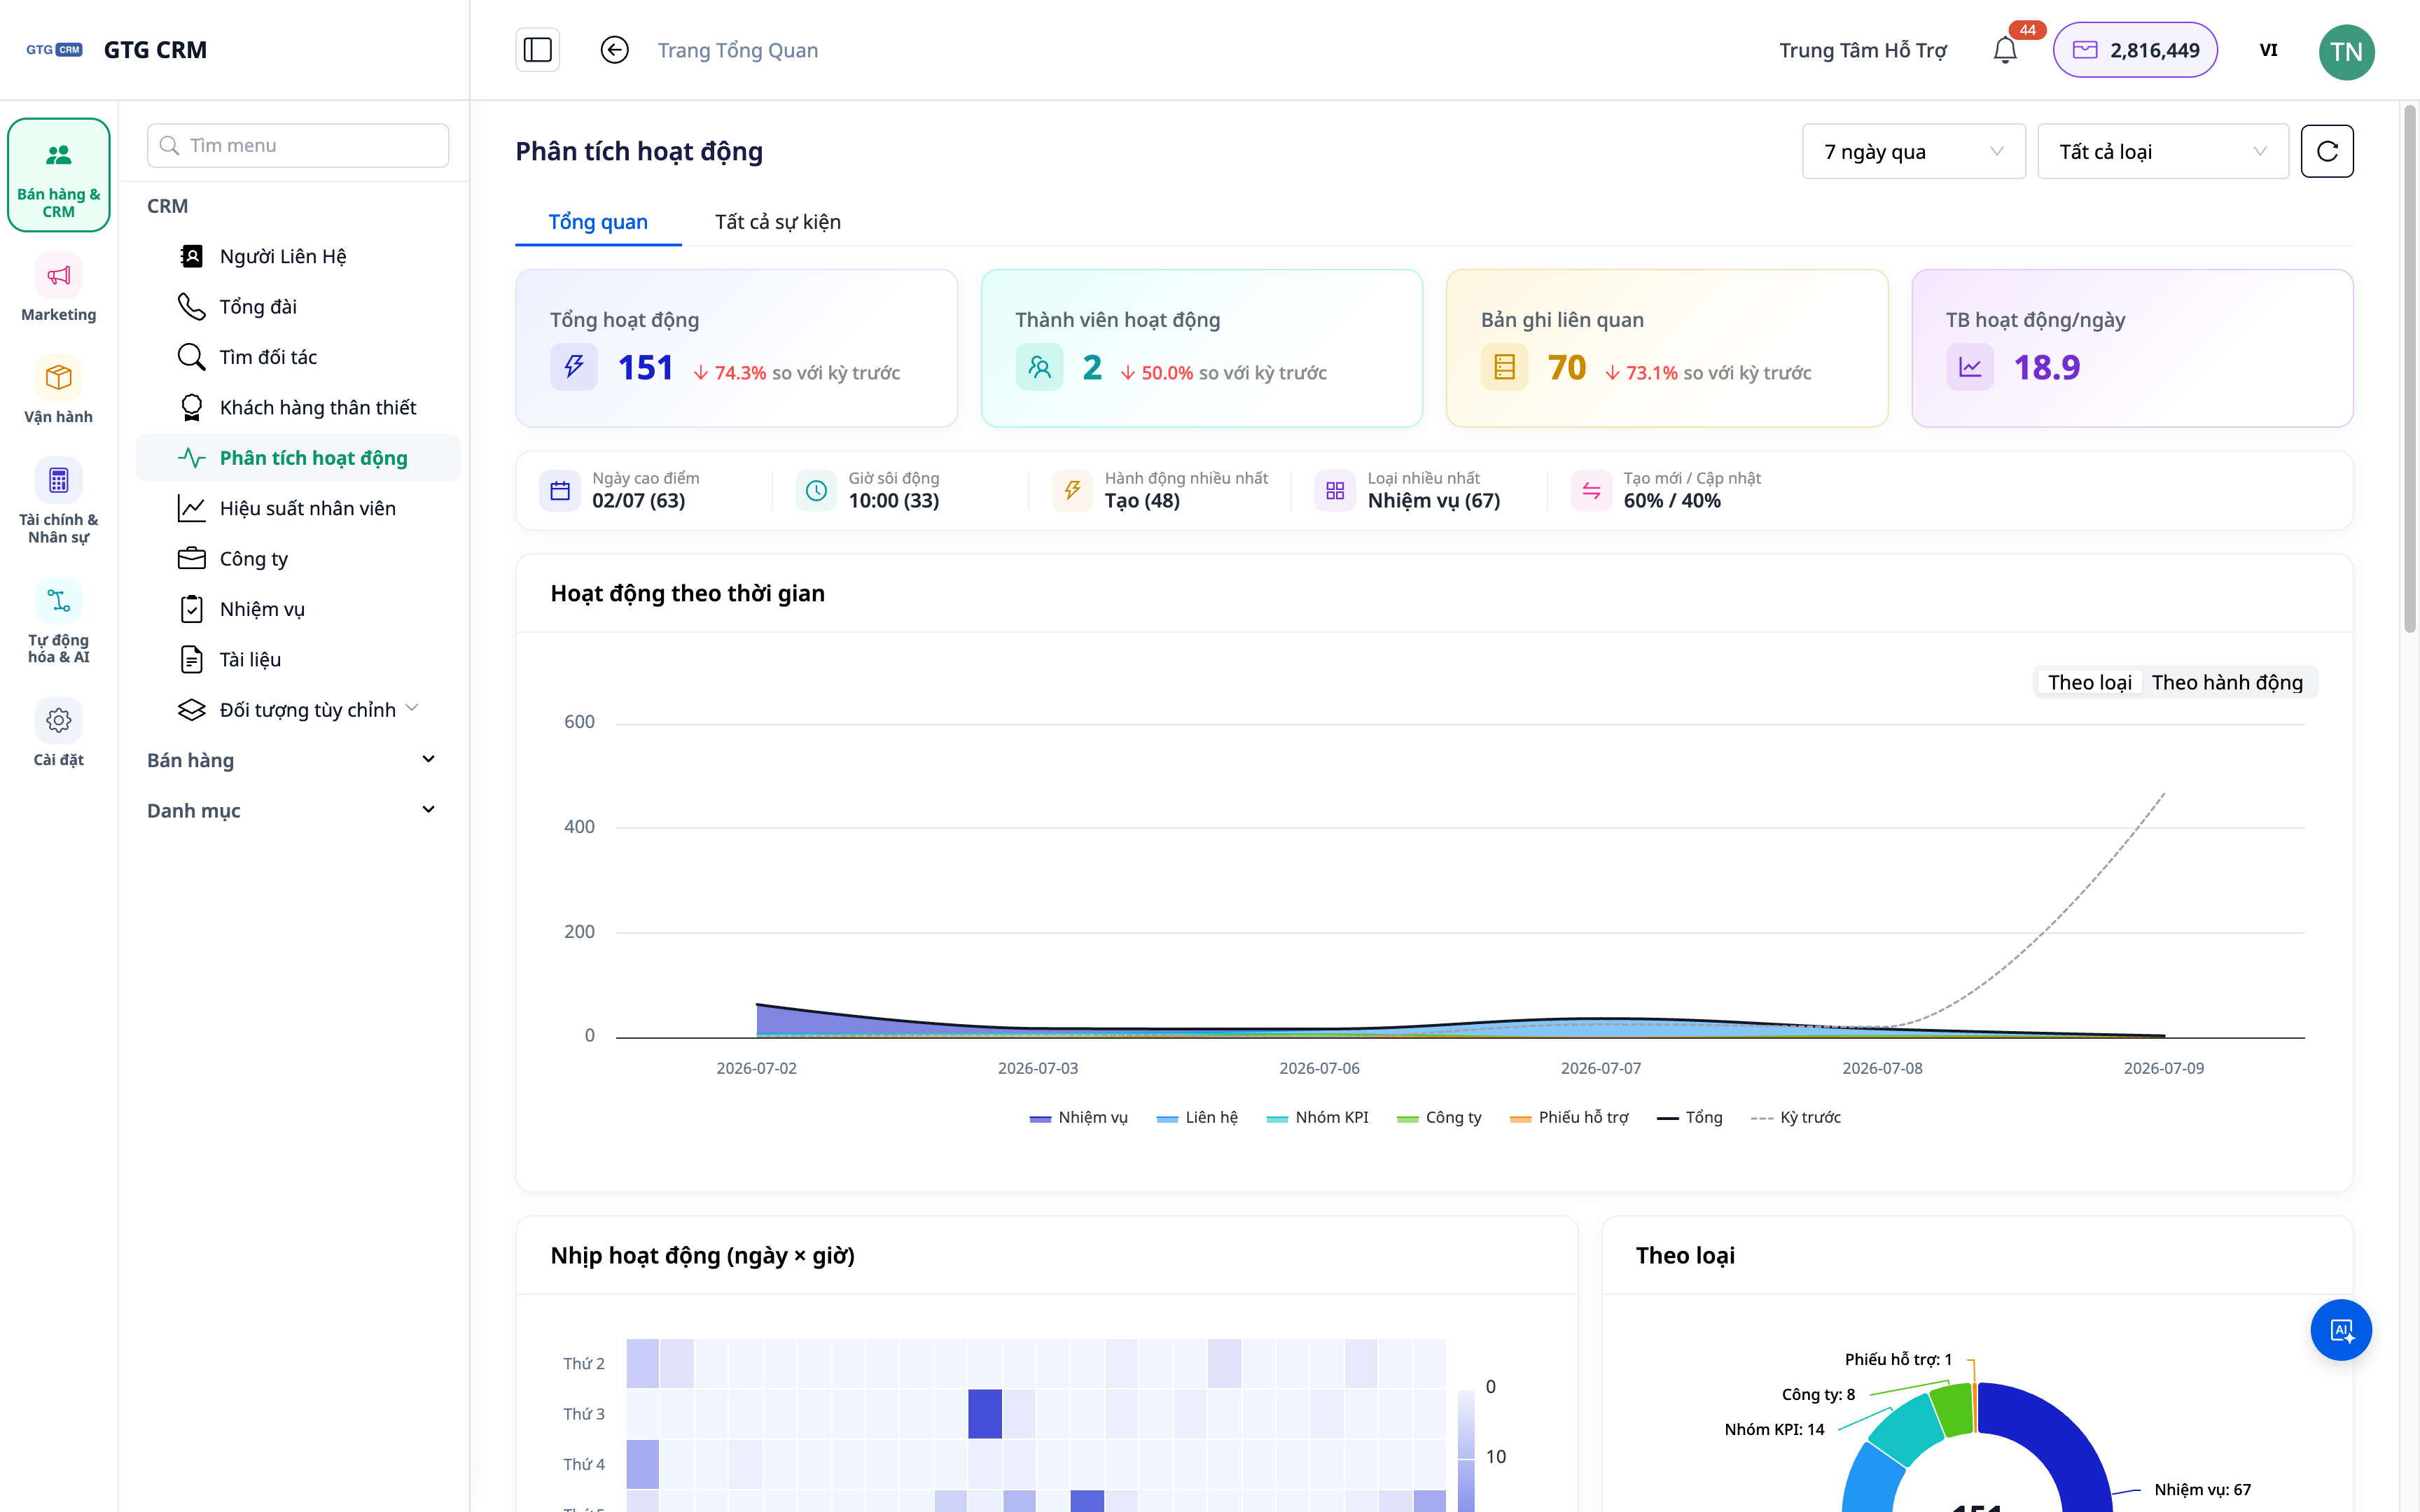Select Phân tích hoạt động menu item
The height and width of the screenshot is (1512, 2420).
click(298, 458)
